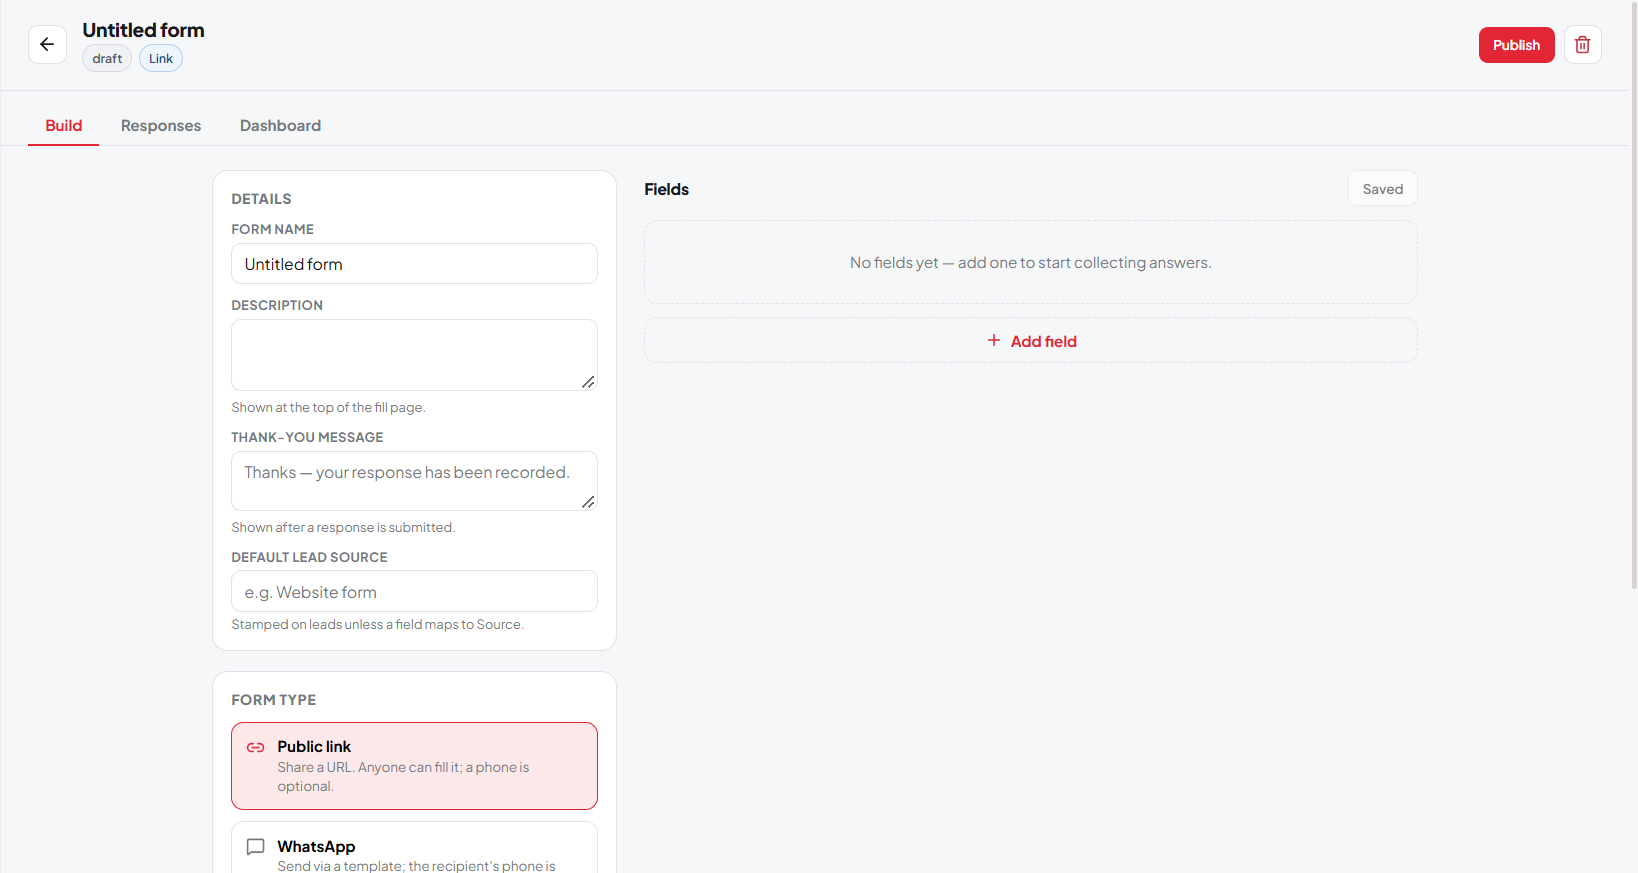The width and height of the screenshot is (1638, 873).
Task: Click the back arrow button
Action: point(47,45)
